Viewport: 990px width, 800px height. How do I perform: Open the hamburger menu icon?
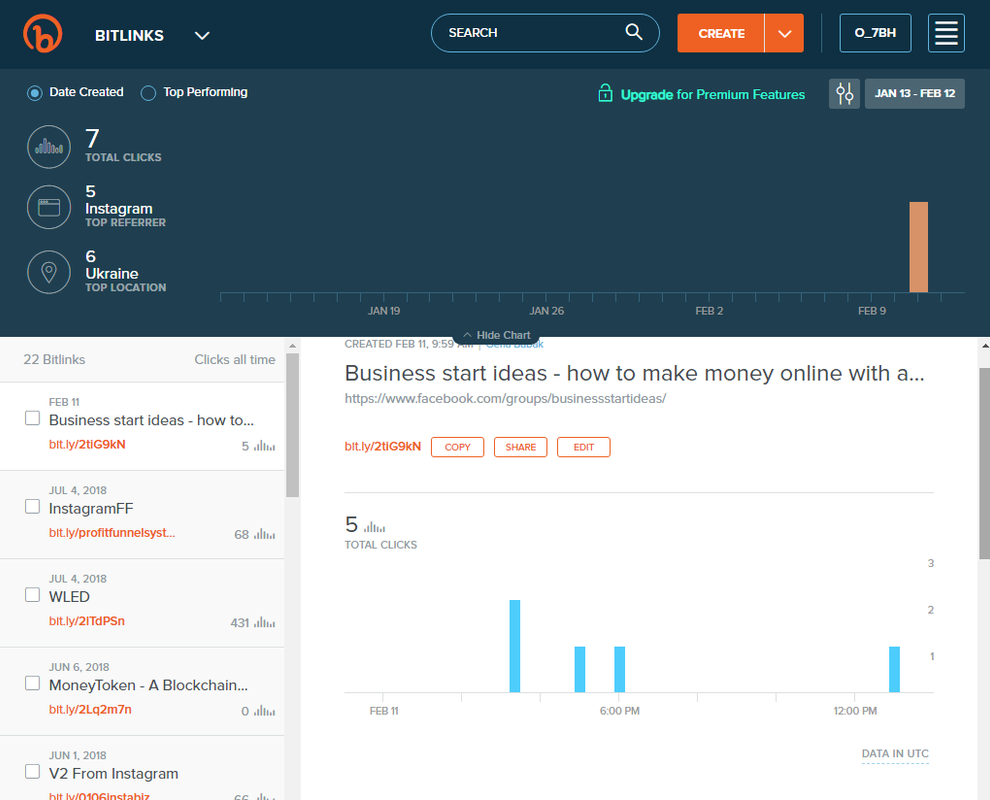[x=946, y=33]
